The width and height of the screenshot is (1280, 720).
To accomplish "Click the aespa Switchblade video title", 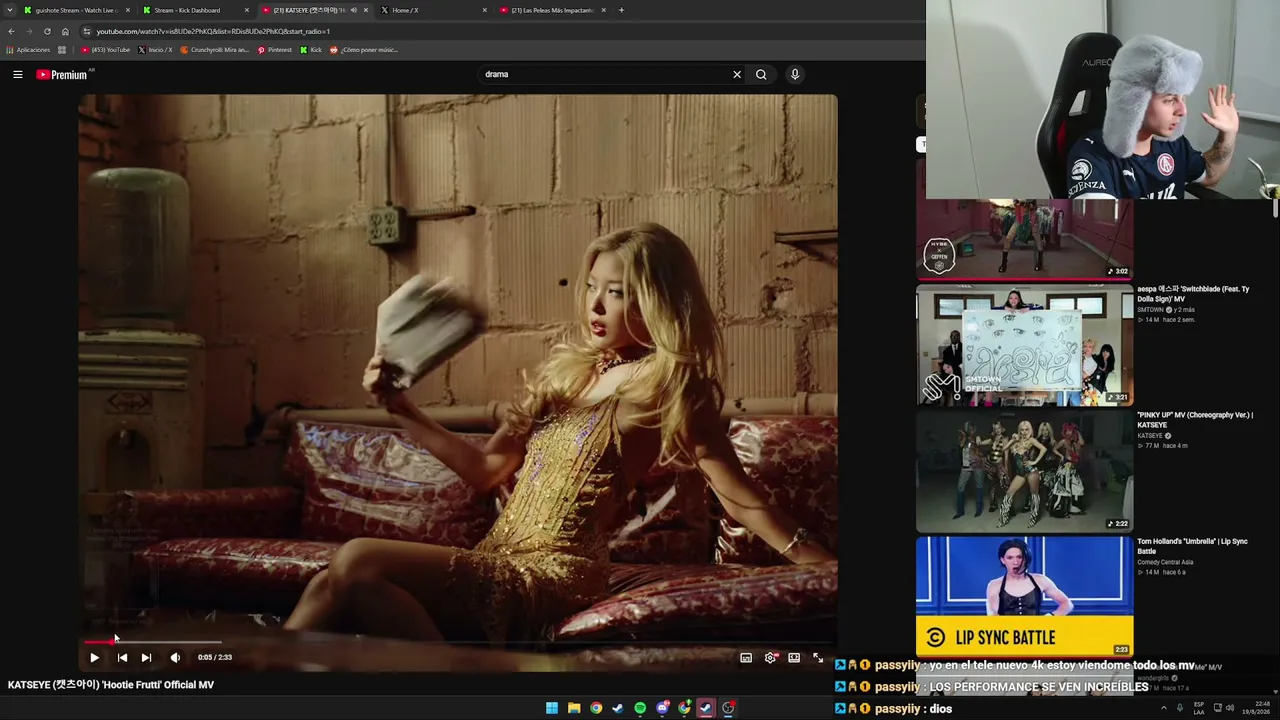I will point(1193,294).
